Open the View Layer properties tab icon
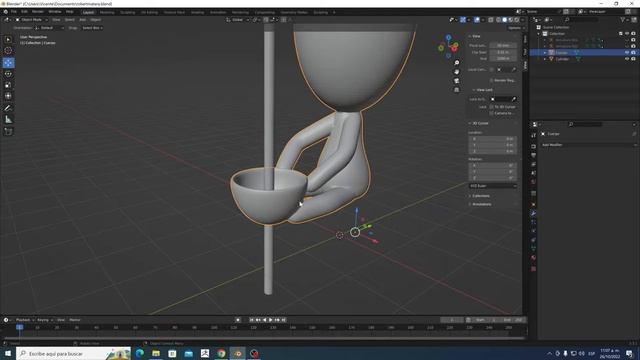The width and height of the screenshot is (640, 360). (x=533, y=164)
